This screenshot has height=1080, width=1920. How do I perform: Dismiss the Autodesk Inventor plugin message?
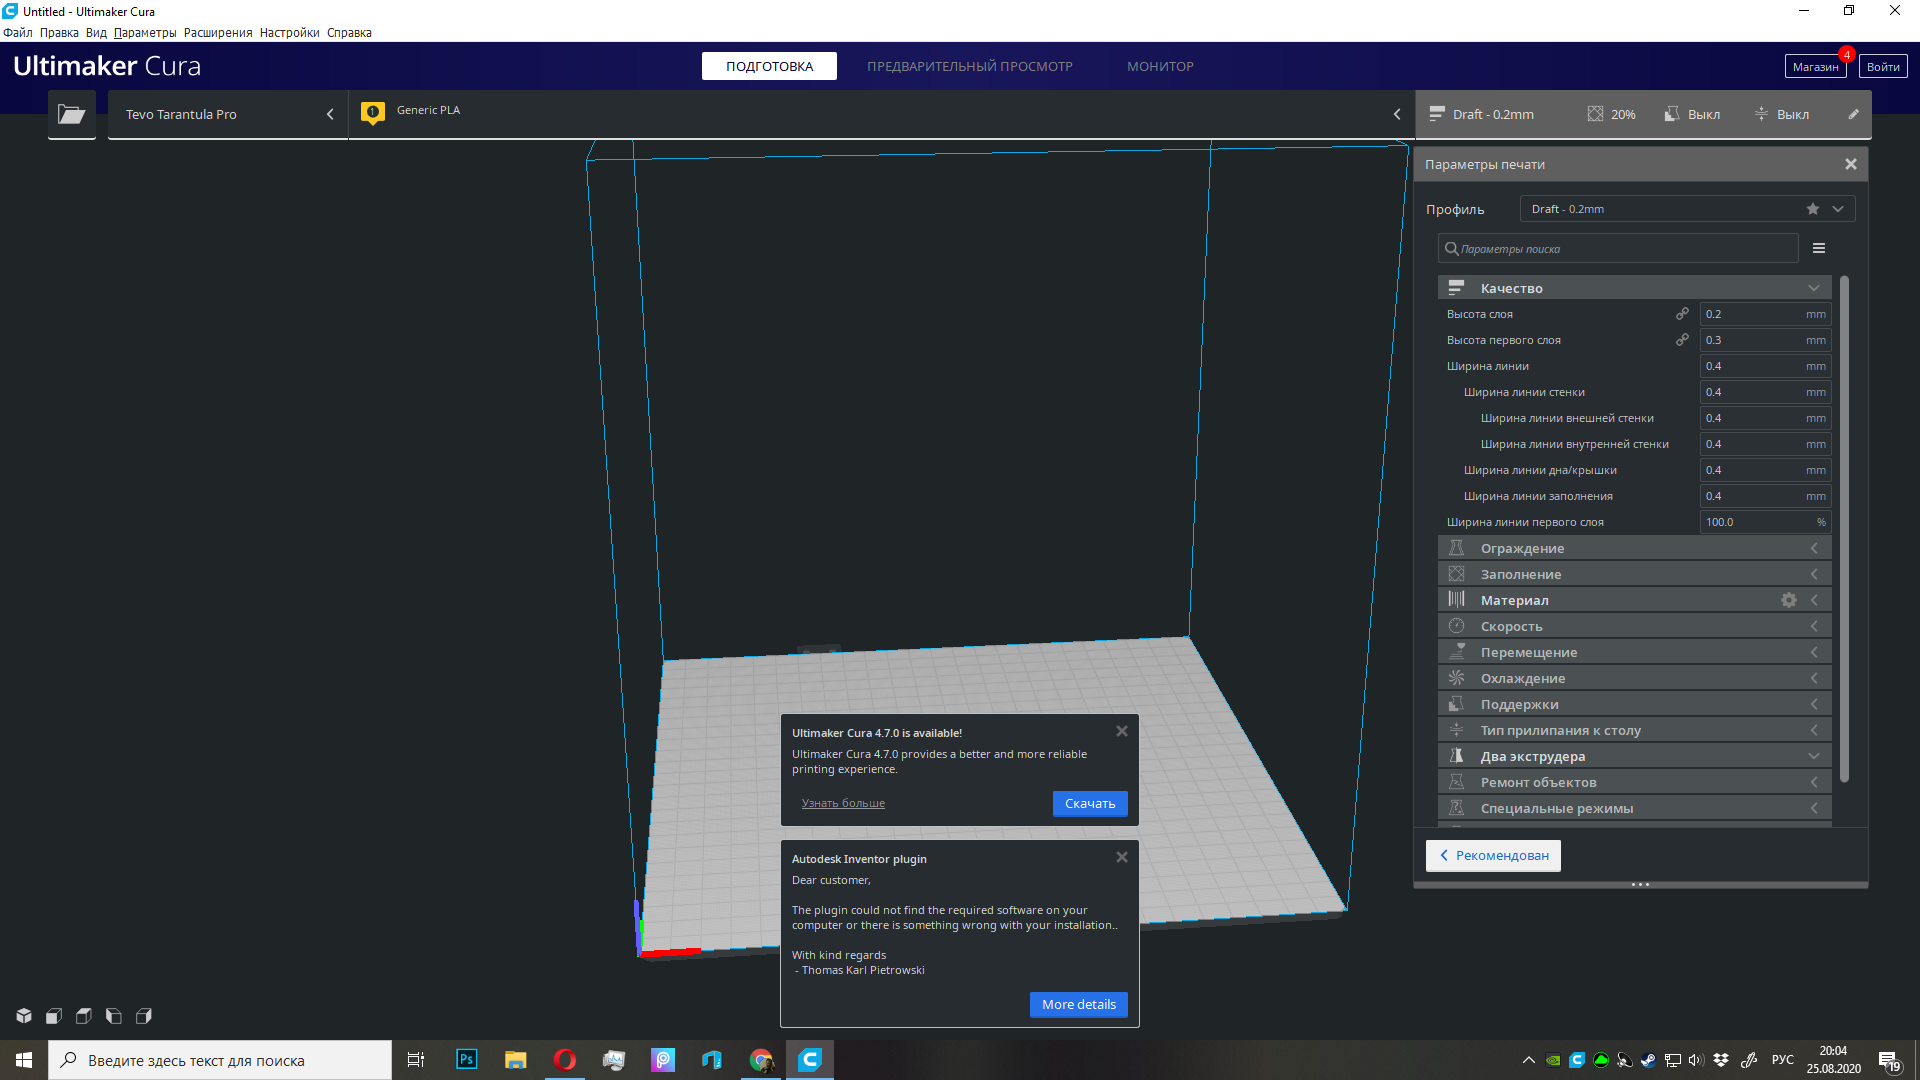[x=1122, y=857]
